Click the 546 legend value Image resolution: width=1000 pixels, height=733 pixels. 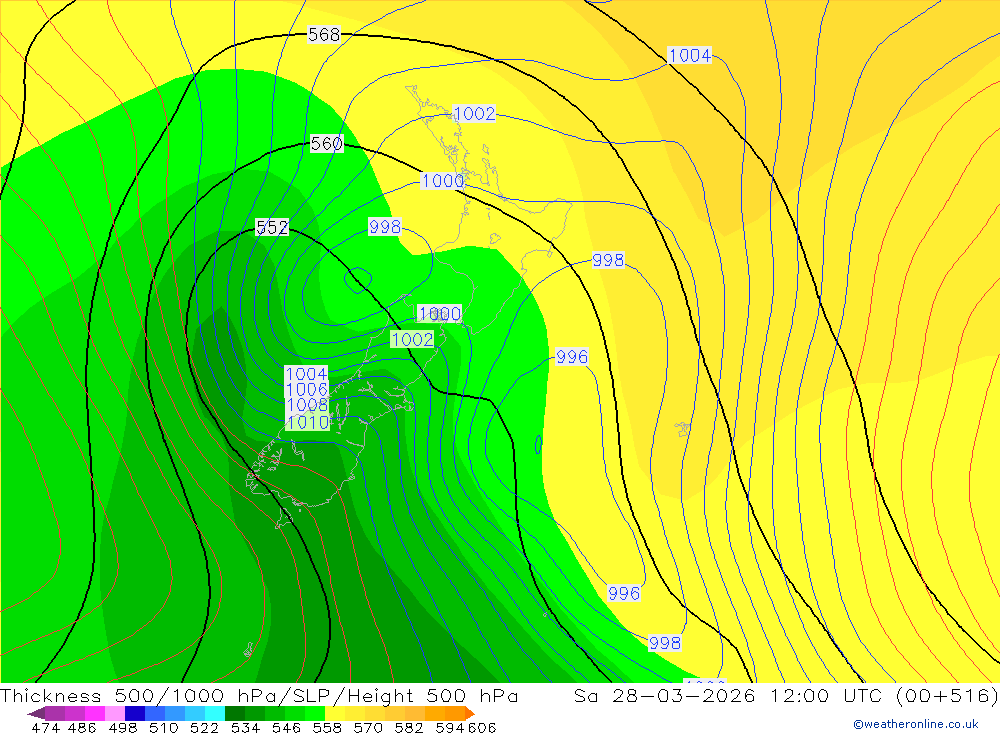tap(286, 727)
